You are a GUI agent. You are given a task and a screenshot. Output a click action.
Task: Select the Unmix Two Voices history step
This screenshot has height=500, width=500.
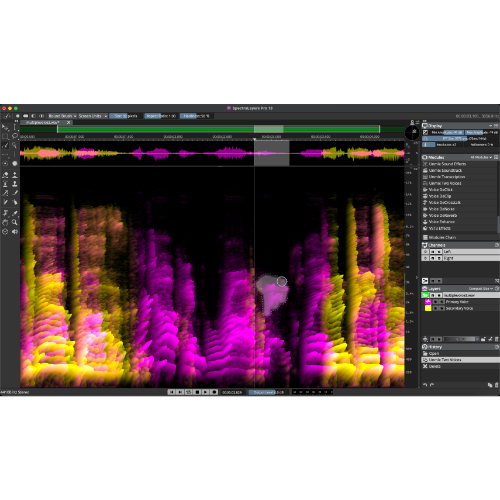click(x=460, y=360)
